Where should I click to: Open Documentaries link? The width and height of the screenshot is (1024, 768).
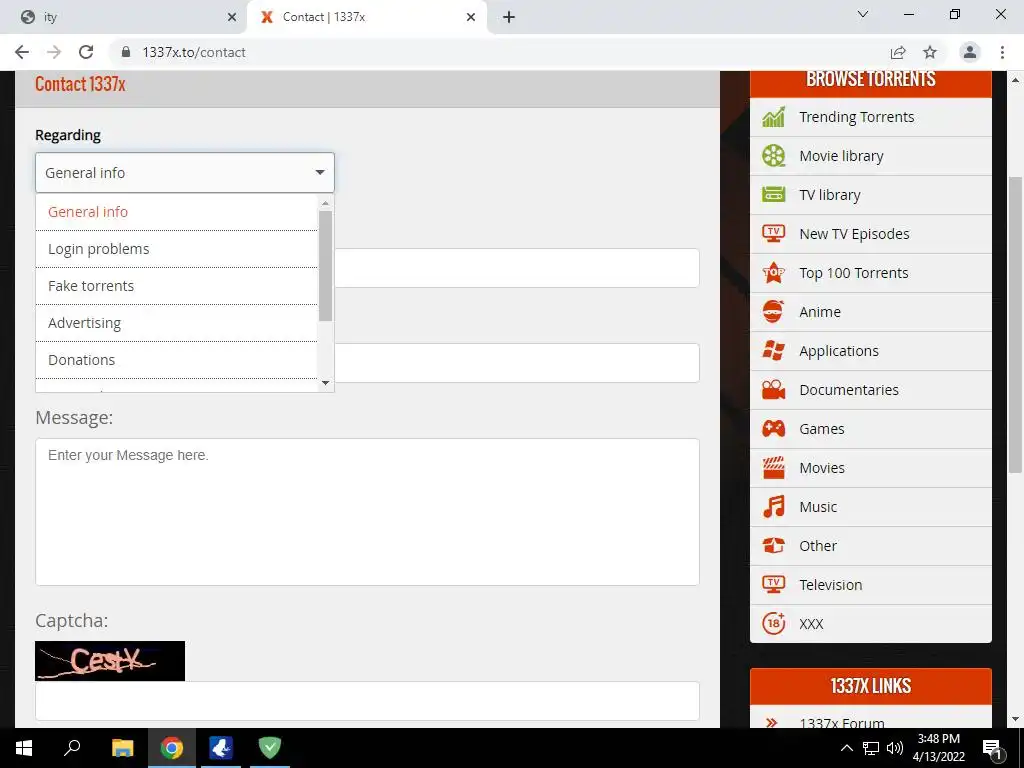pyautogui.click(x=849, y=390)
